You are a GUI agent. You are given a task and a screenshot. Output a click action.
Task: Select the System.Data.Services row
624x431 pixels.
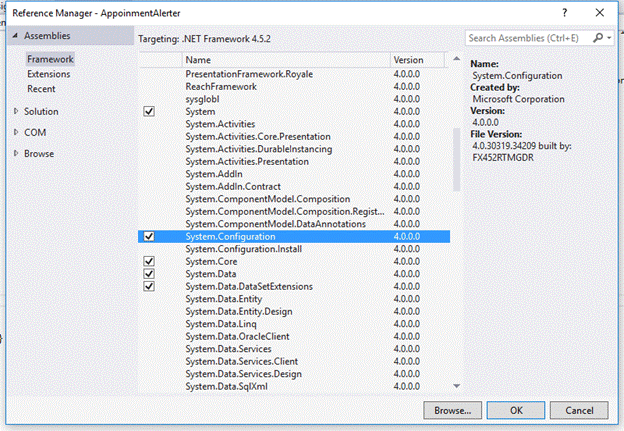294,349
